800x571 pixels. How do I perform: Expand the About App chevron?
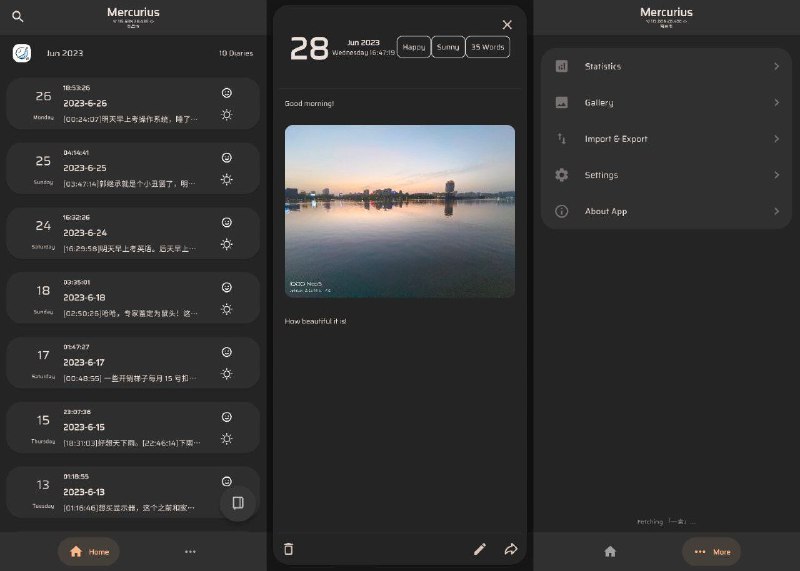(x=776, y=212)
